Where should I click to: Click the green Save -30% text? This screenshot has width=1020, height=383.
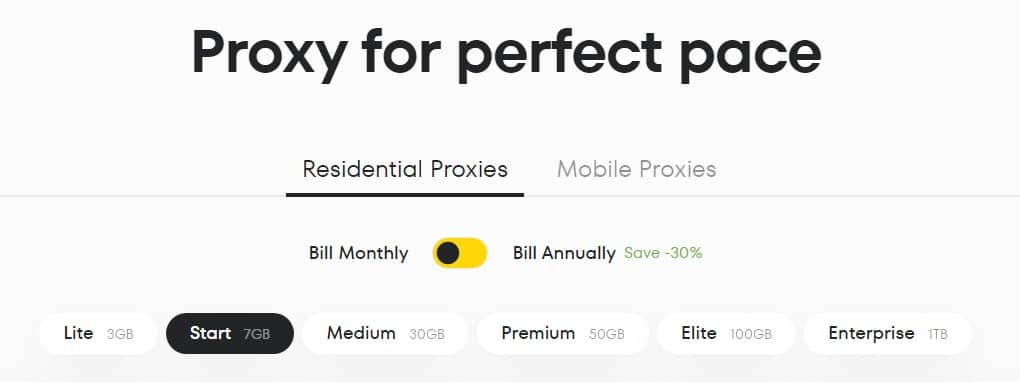(663, 253)
